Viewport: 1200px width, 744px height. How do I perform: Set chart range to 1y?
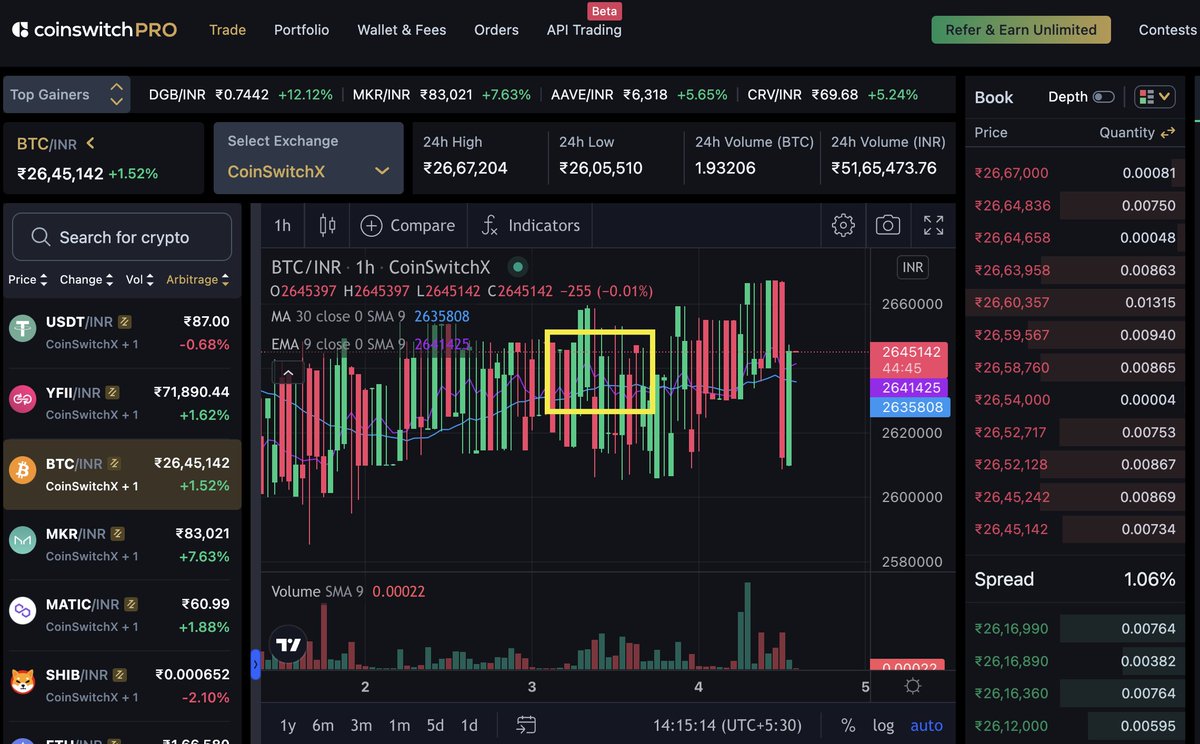(288, 725)
